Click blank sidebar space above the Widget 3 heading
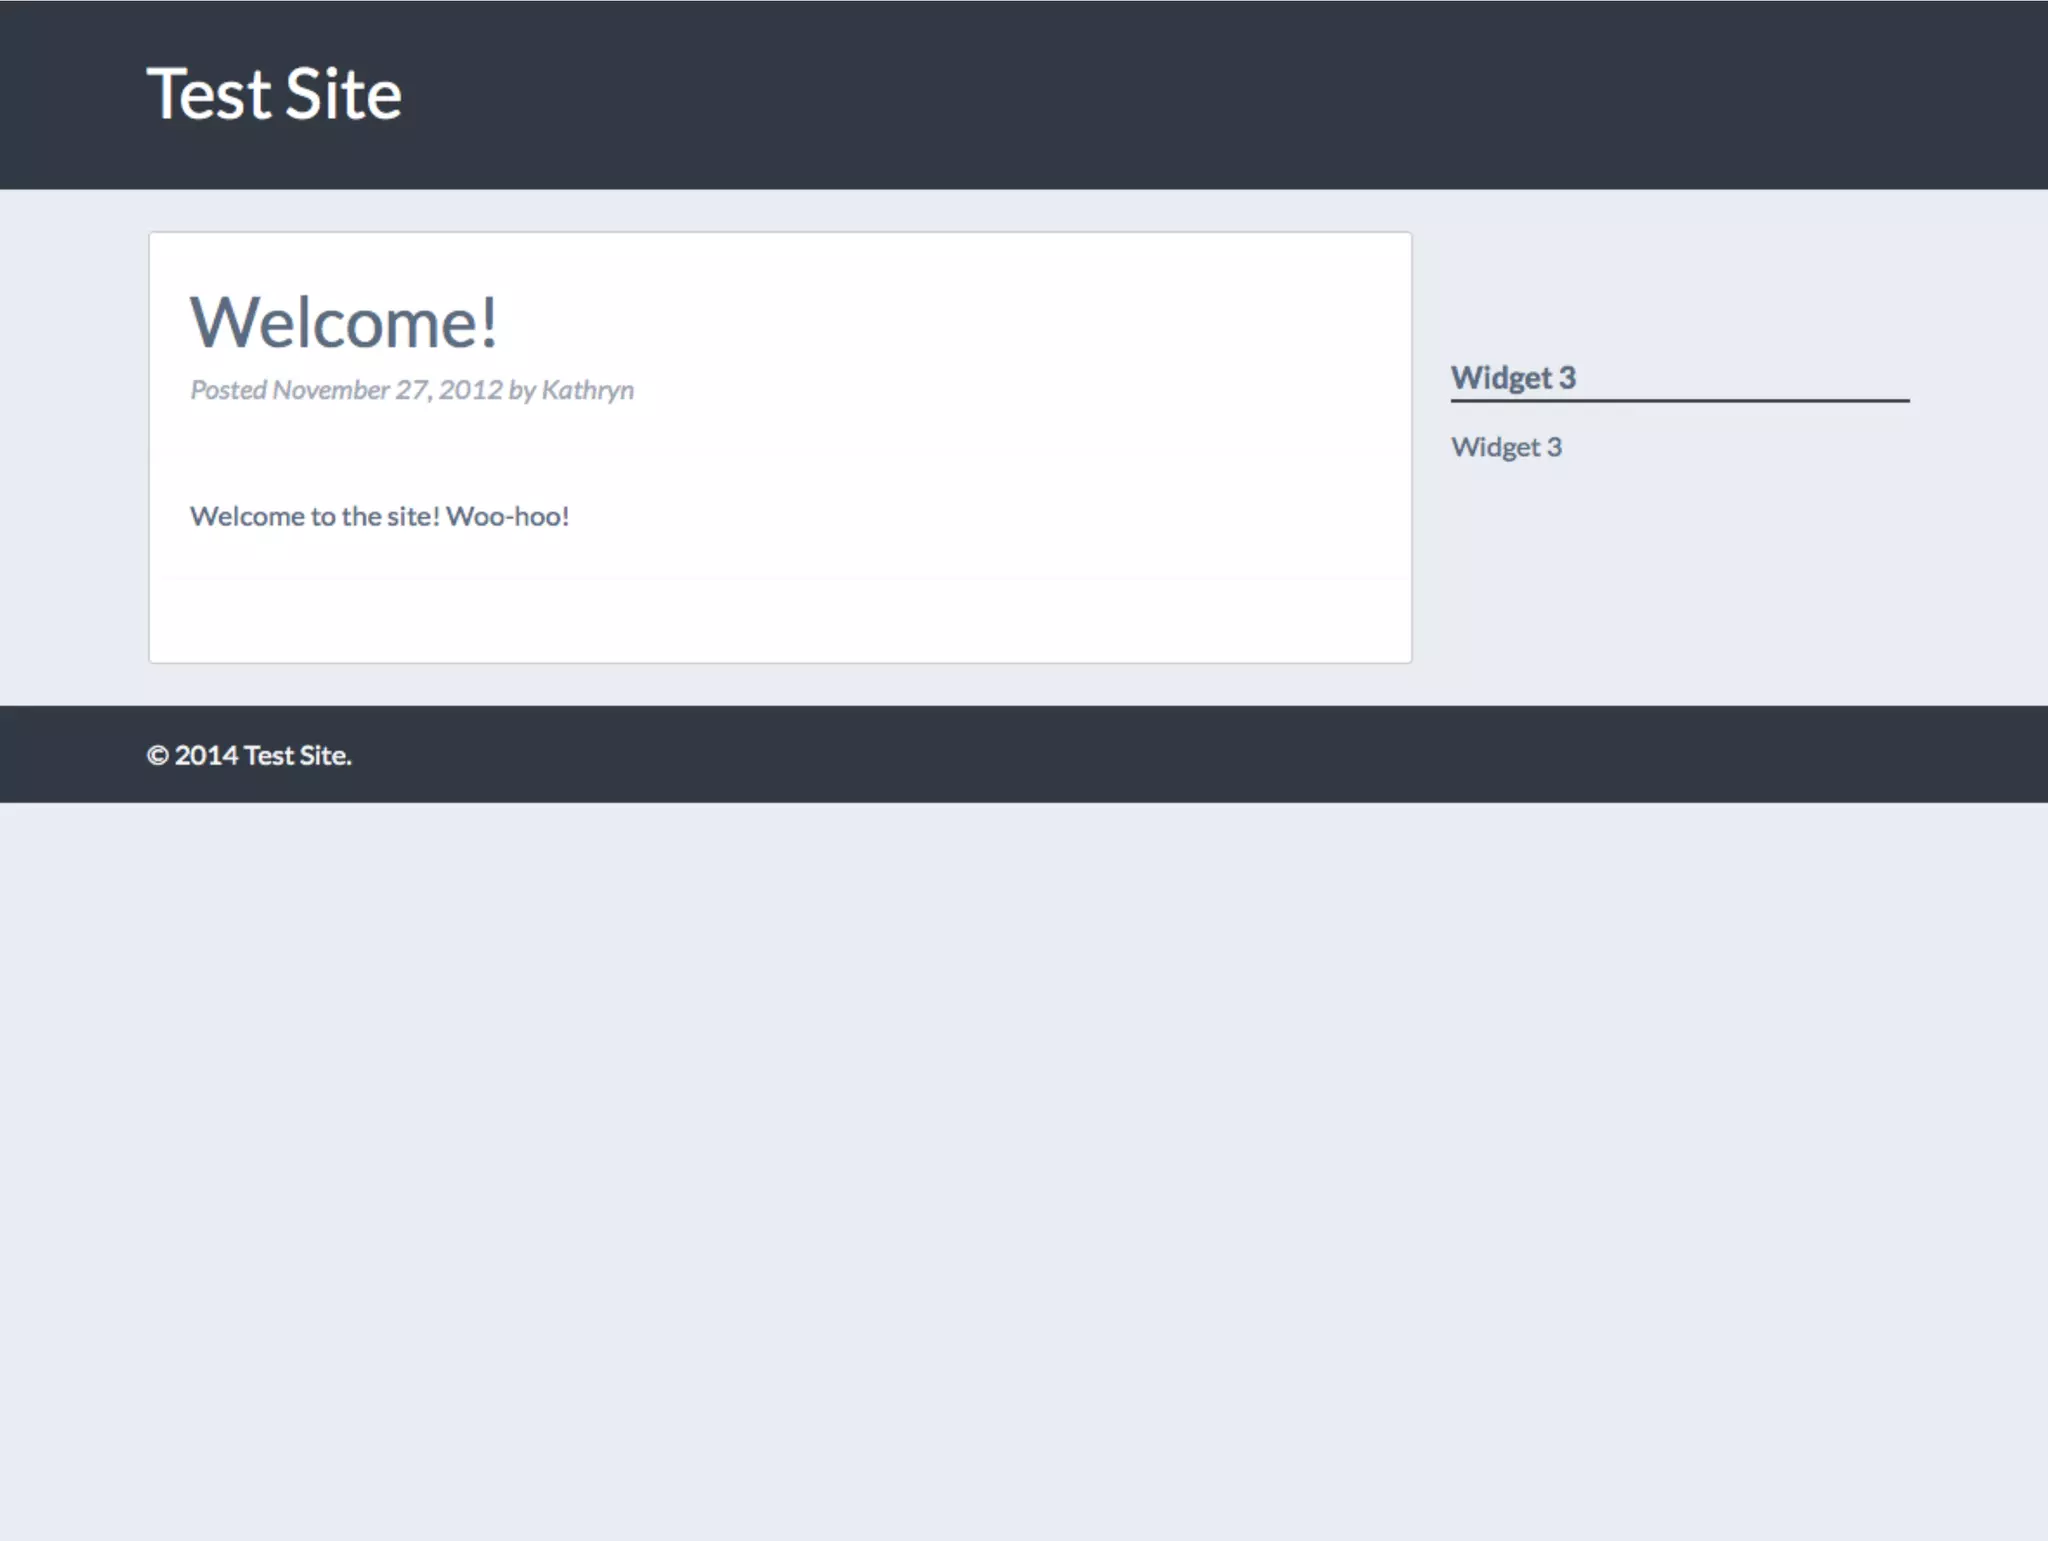This screenshot has width=2048, height=1541. (1680, 290)
